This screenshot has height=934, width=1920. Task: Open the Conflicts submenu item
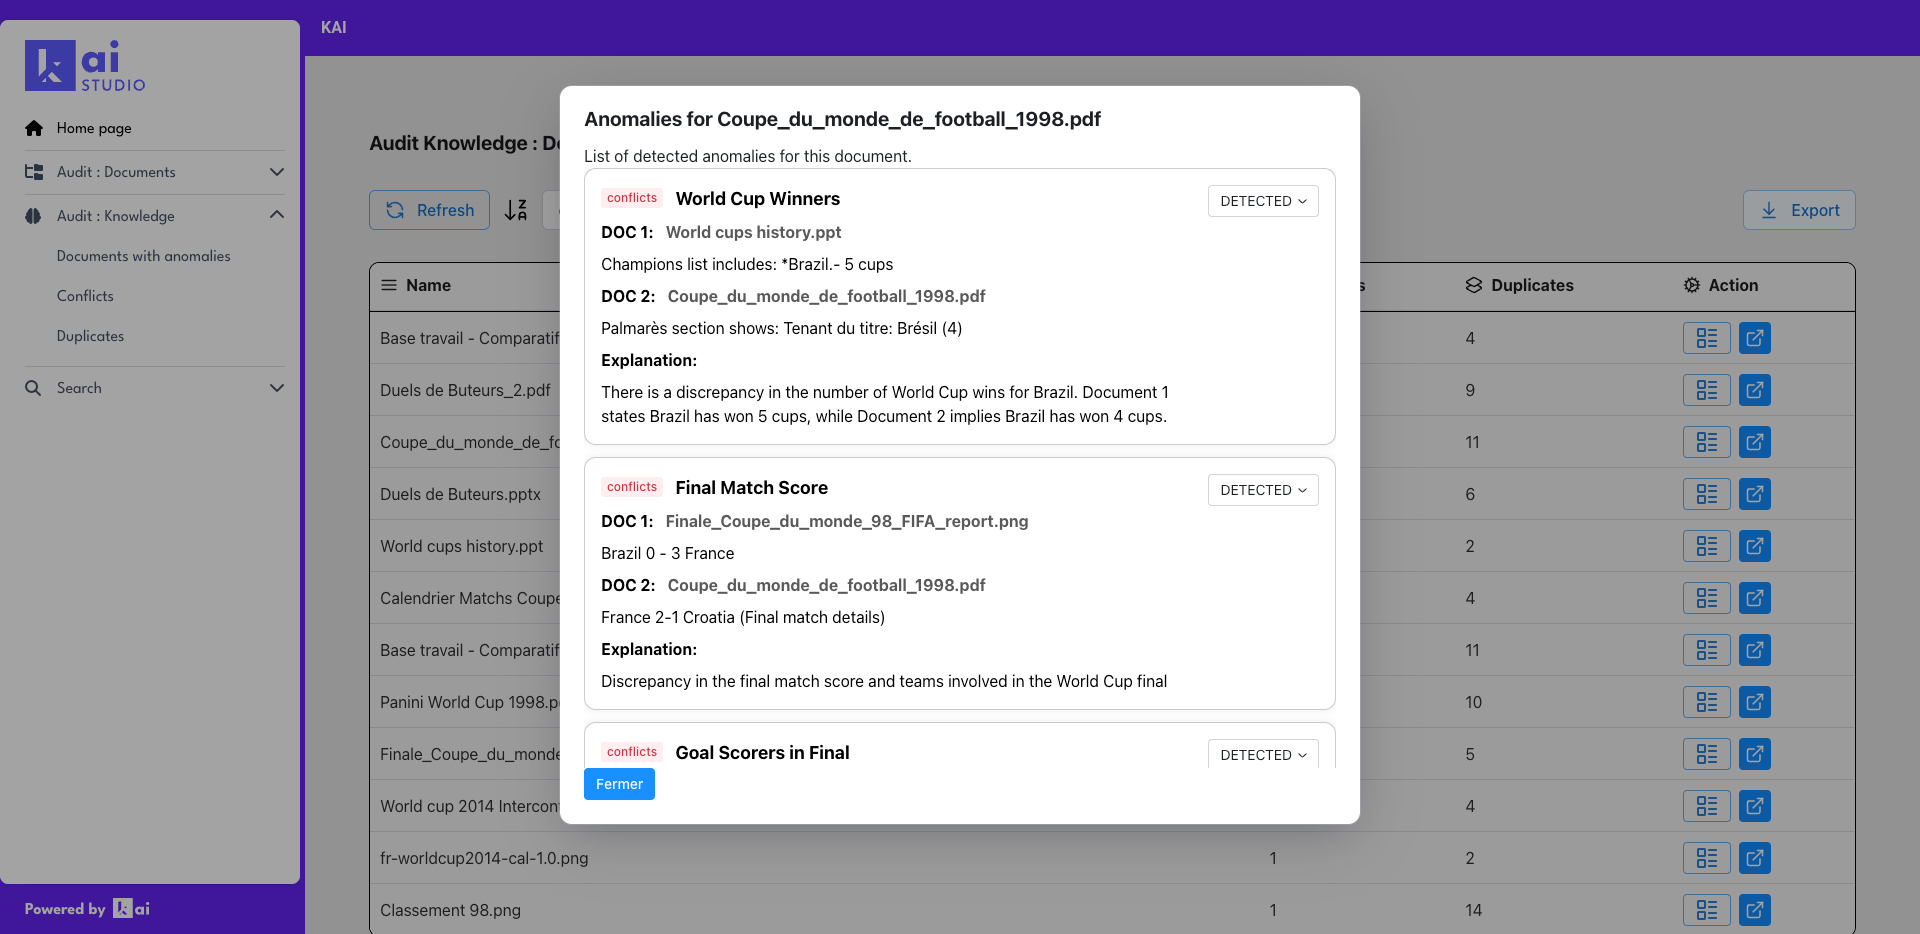85,296
